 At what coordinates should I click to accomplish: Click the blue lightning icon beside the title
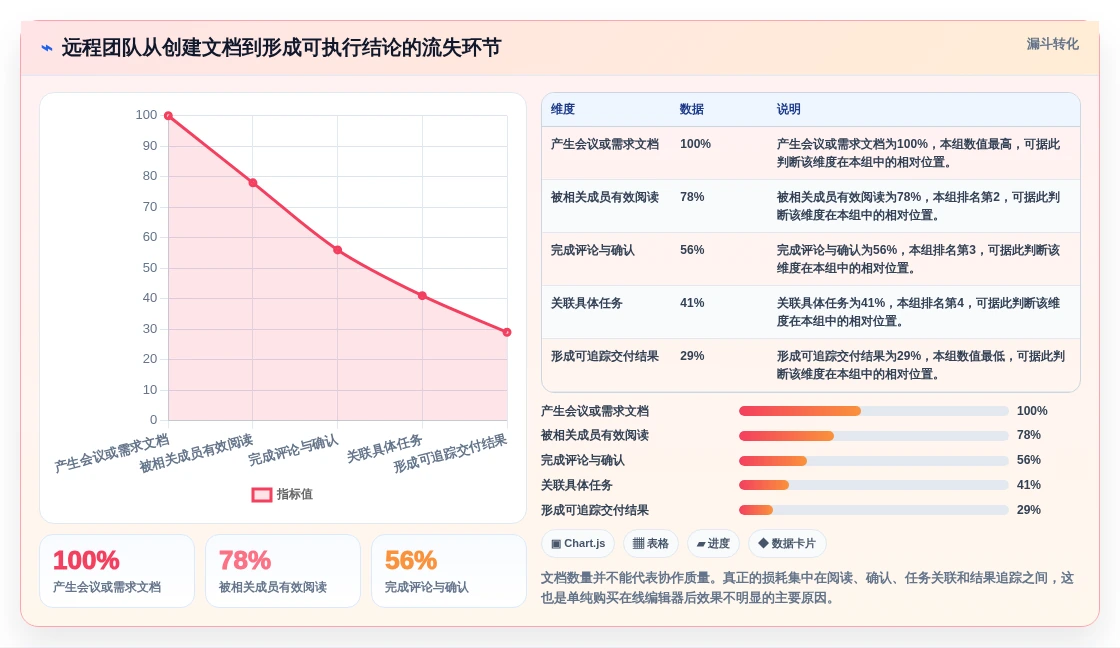pyautogui.click(x=46, y=48)
